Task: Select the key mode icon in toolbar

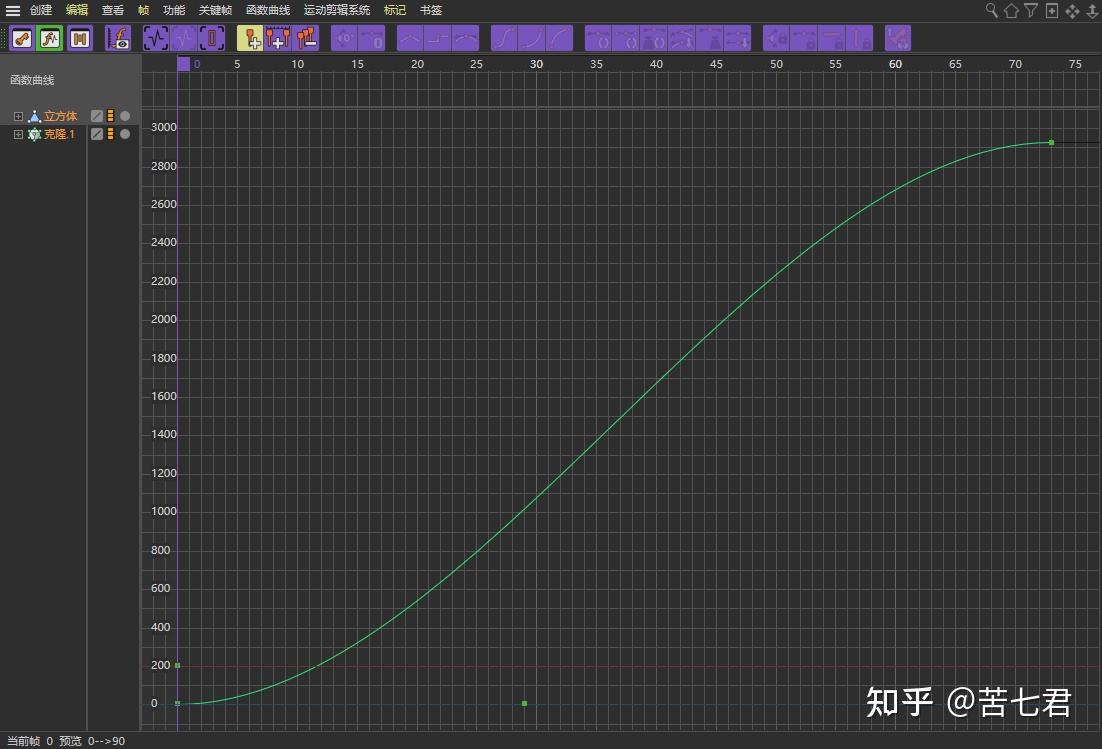Action: coord(21,38)
